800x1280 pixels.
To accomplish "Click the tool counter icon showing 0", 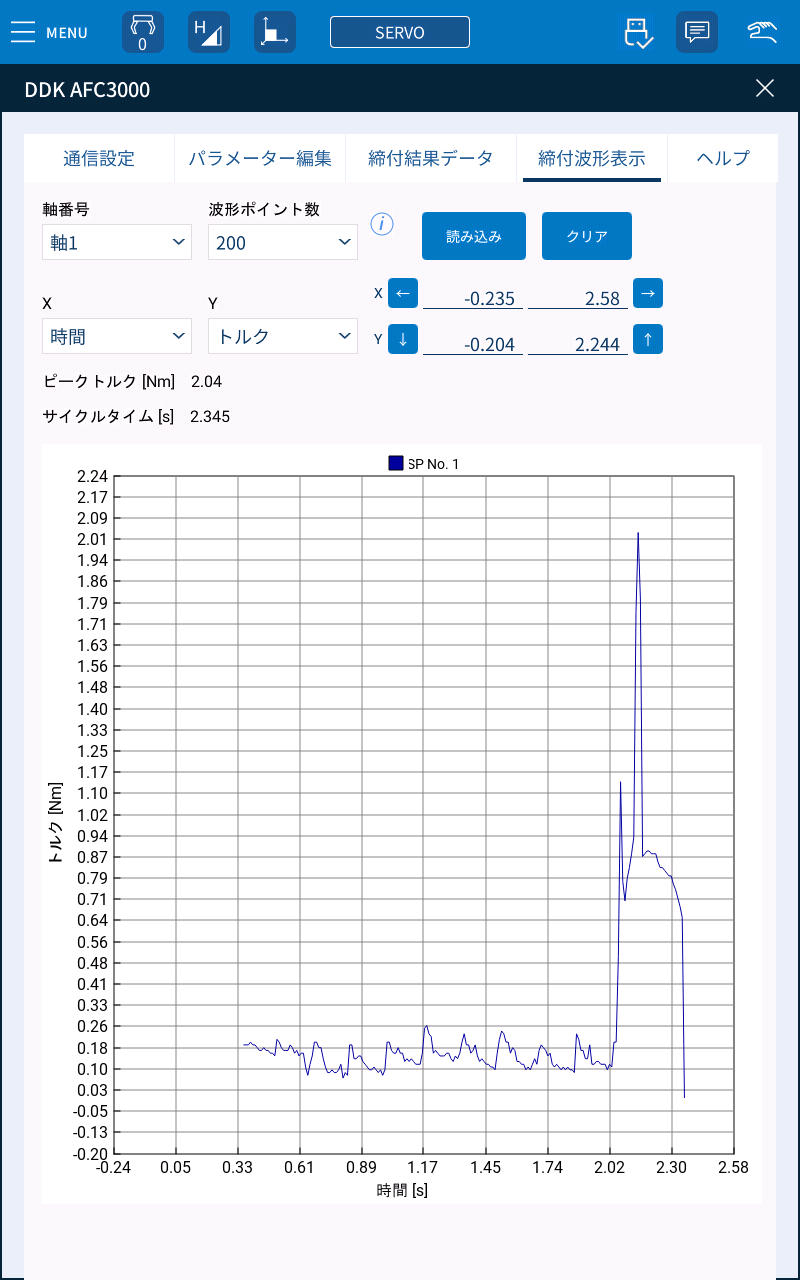I will (142, 31).
